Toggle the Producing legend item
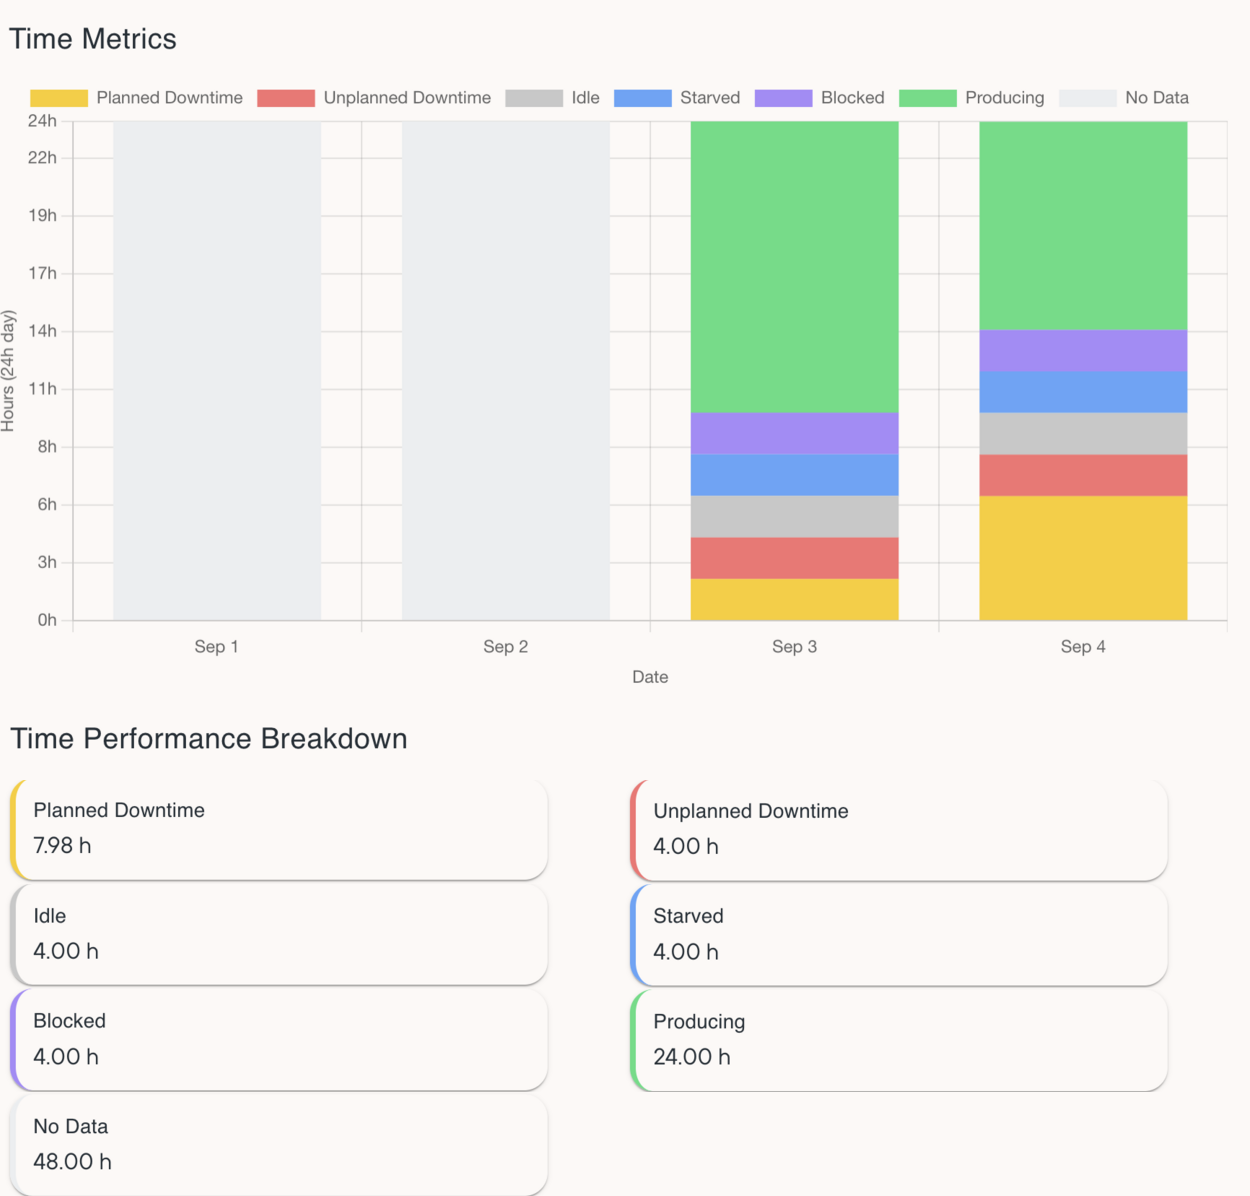The width and height of the screenshot is (1250, 1196). (x=971, y=98)
